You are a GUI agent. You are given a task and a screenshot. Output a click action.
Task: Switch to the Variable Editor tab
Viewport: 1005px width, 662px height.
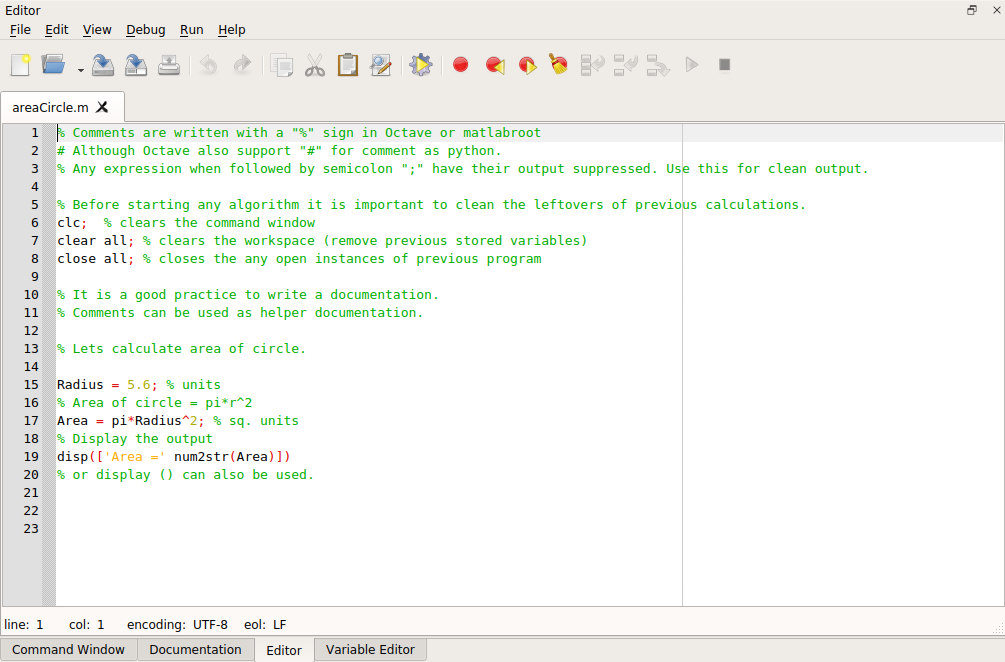tap(369, 649)
